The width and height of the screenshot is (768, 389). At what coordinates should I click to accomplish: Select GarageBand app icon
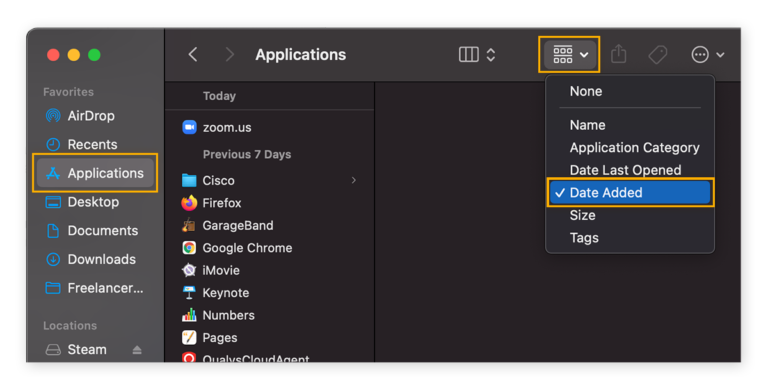pos(189,225)
